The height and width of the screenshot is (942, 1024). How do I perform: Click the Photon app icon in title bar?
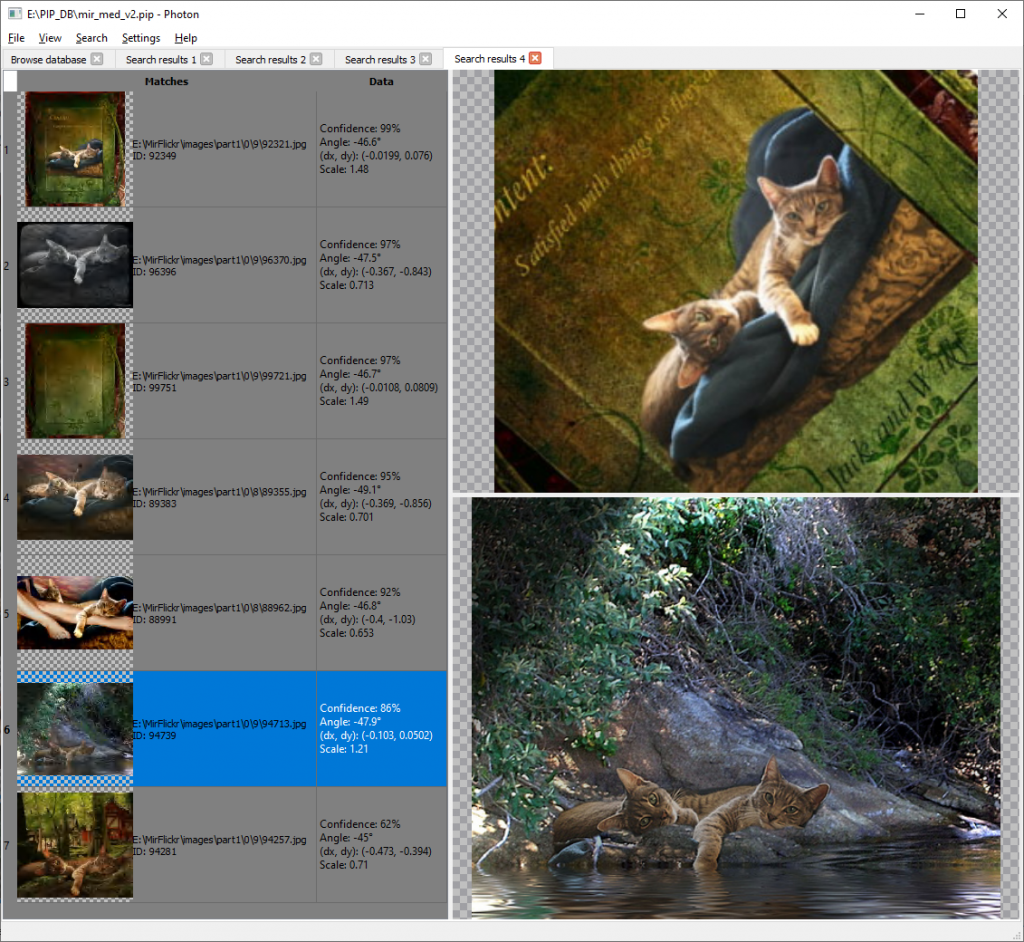14,14
